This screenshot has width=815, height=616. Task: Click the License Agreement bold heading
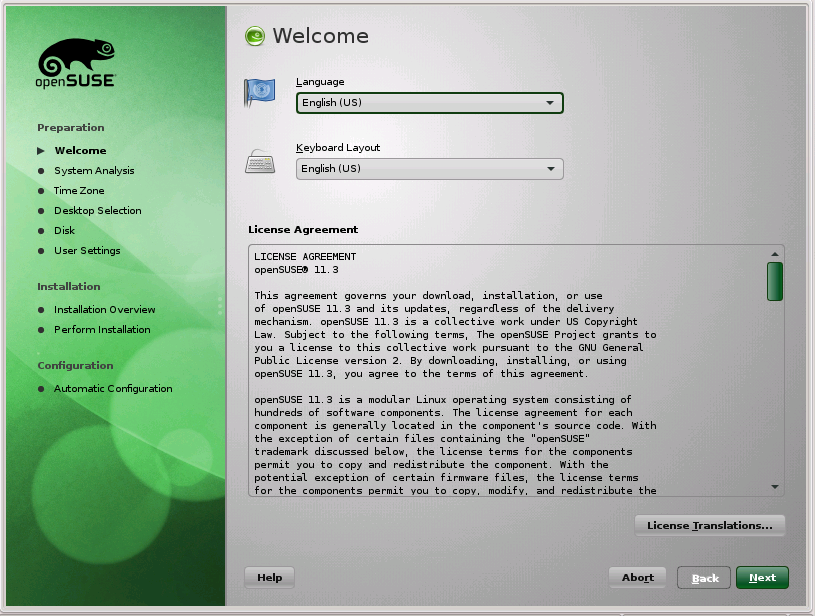point(303,230)
